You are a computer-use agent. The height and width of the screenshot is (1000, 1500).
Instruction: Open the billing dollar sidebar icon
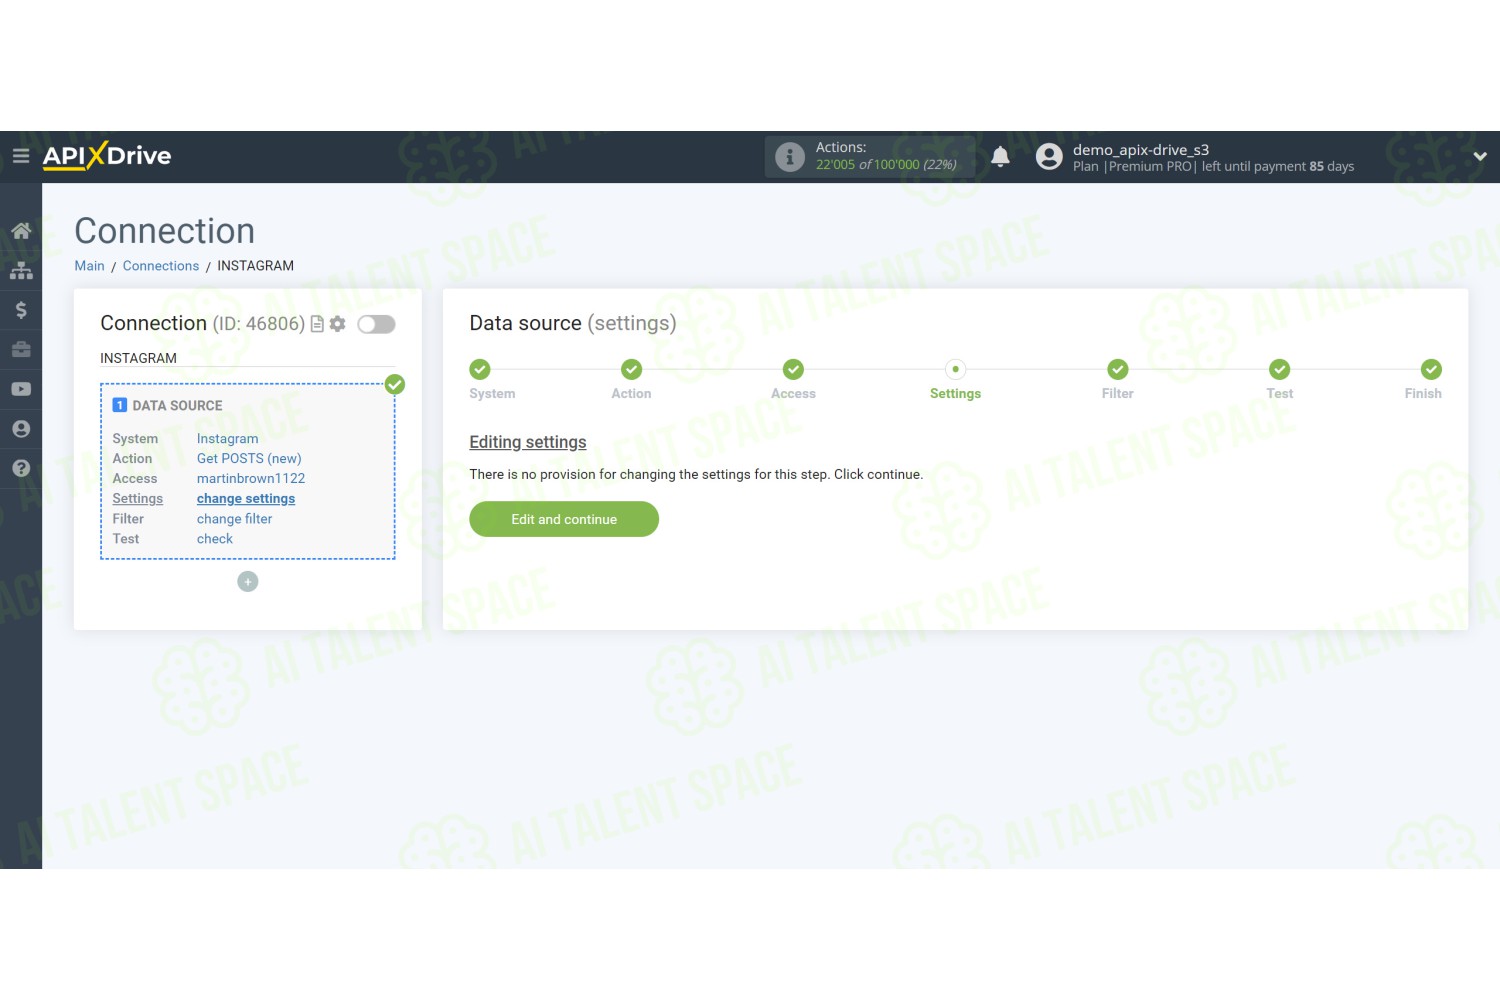tap(21, 310)
